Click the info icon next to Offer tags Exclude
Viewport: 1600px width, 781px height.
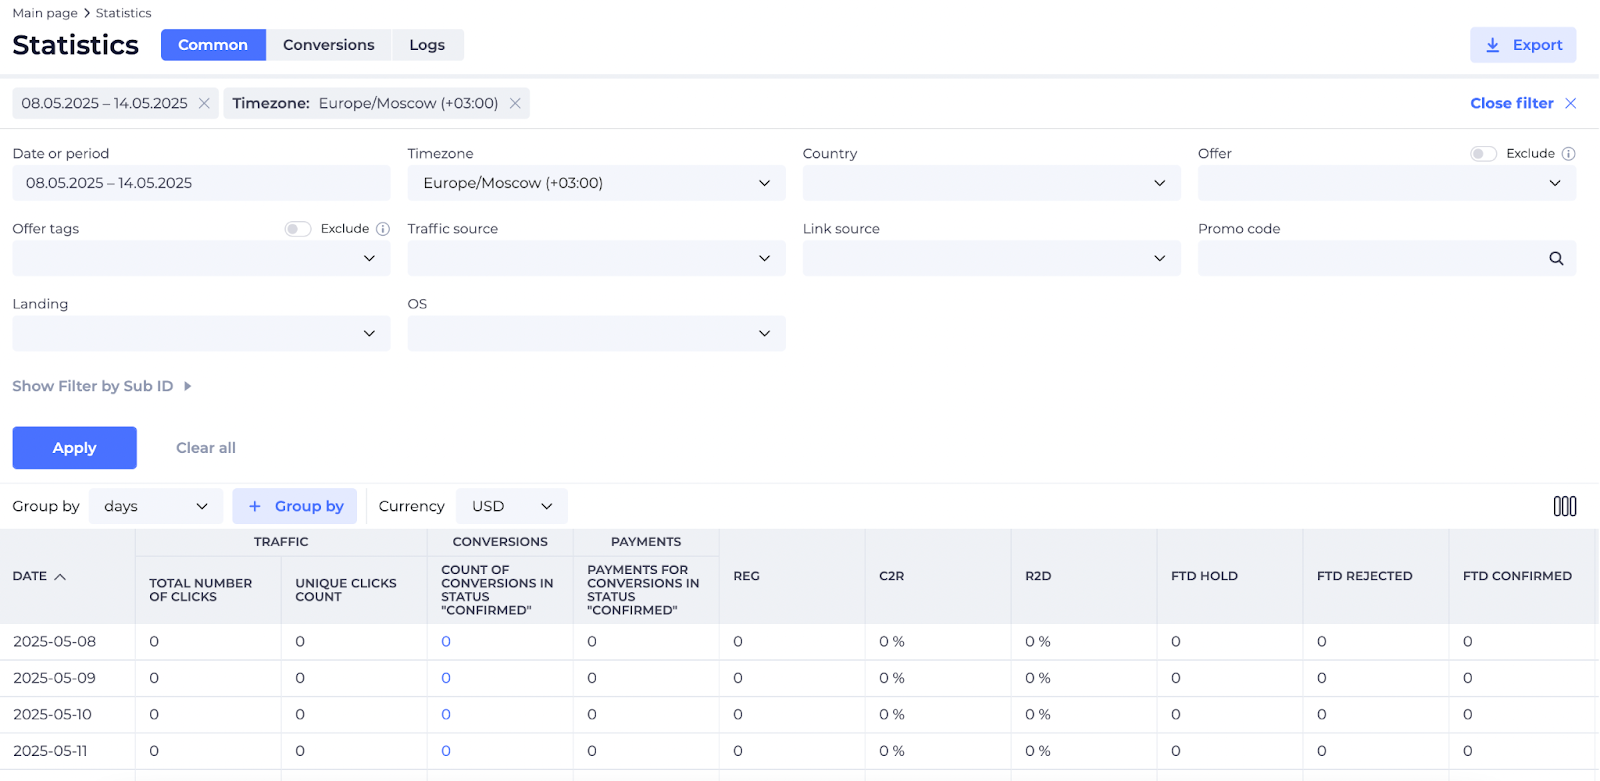(382, 228)
